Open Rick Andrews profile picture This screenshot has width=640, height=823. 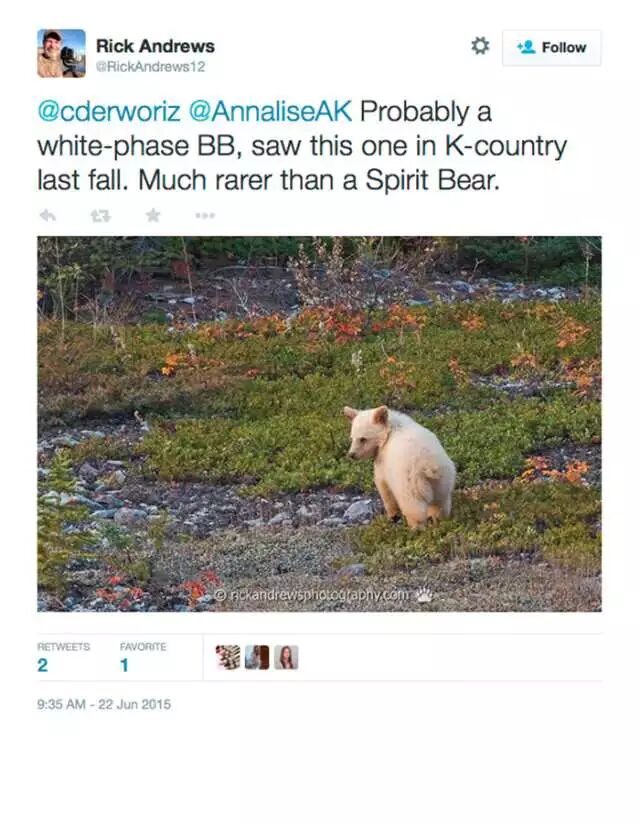point(61,53)
